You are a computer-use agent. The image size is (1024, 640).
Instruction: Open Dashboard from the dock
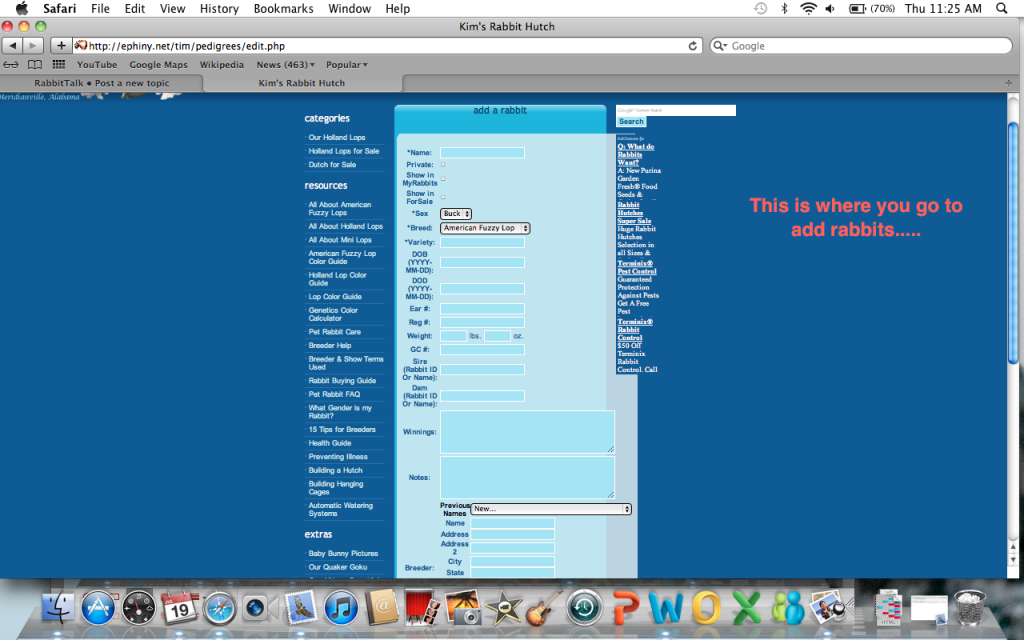139,608
